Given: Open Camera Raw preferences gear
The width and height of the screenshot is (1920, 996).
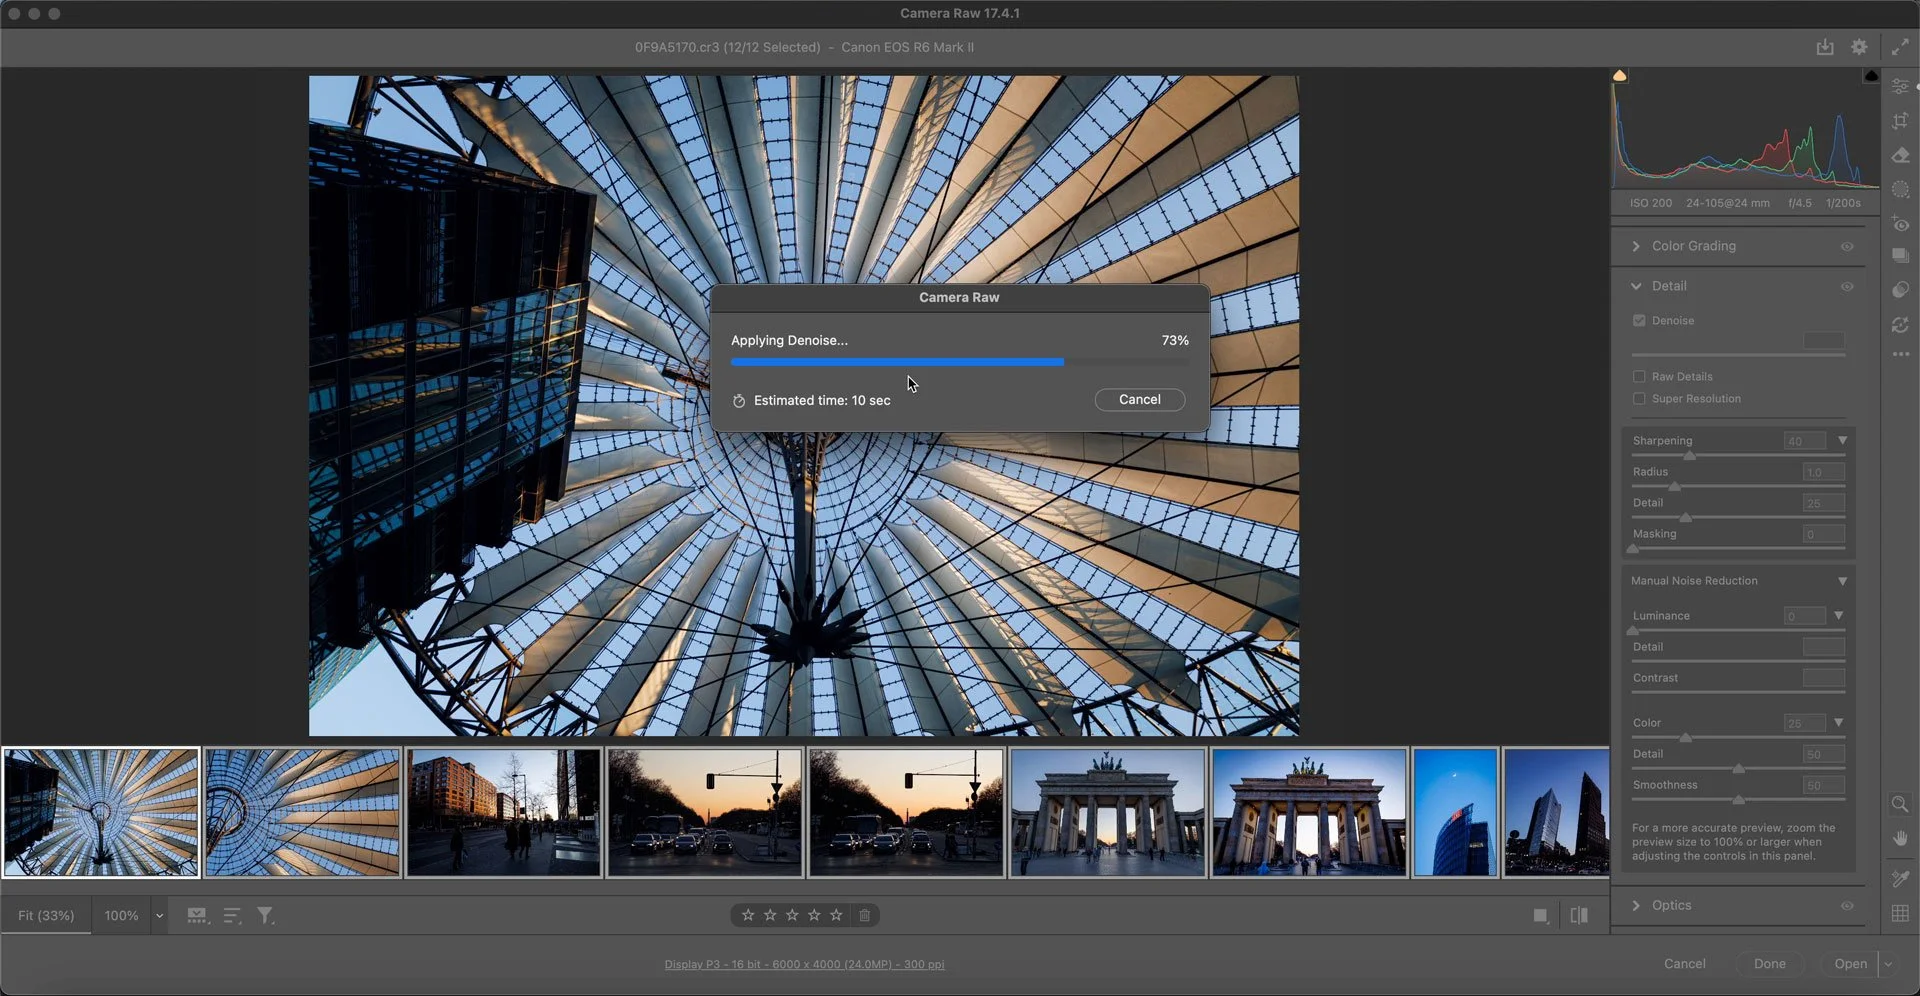Looking at the screenshot, I should click(1859, 47).
